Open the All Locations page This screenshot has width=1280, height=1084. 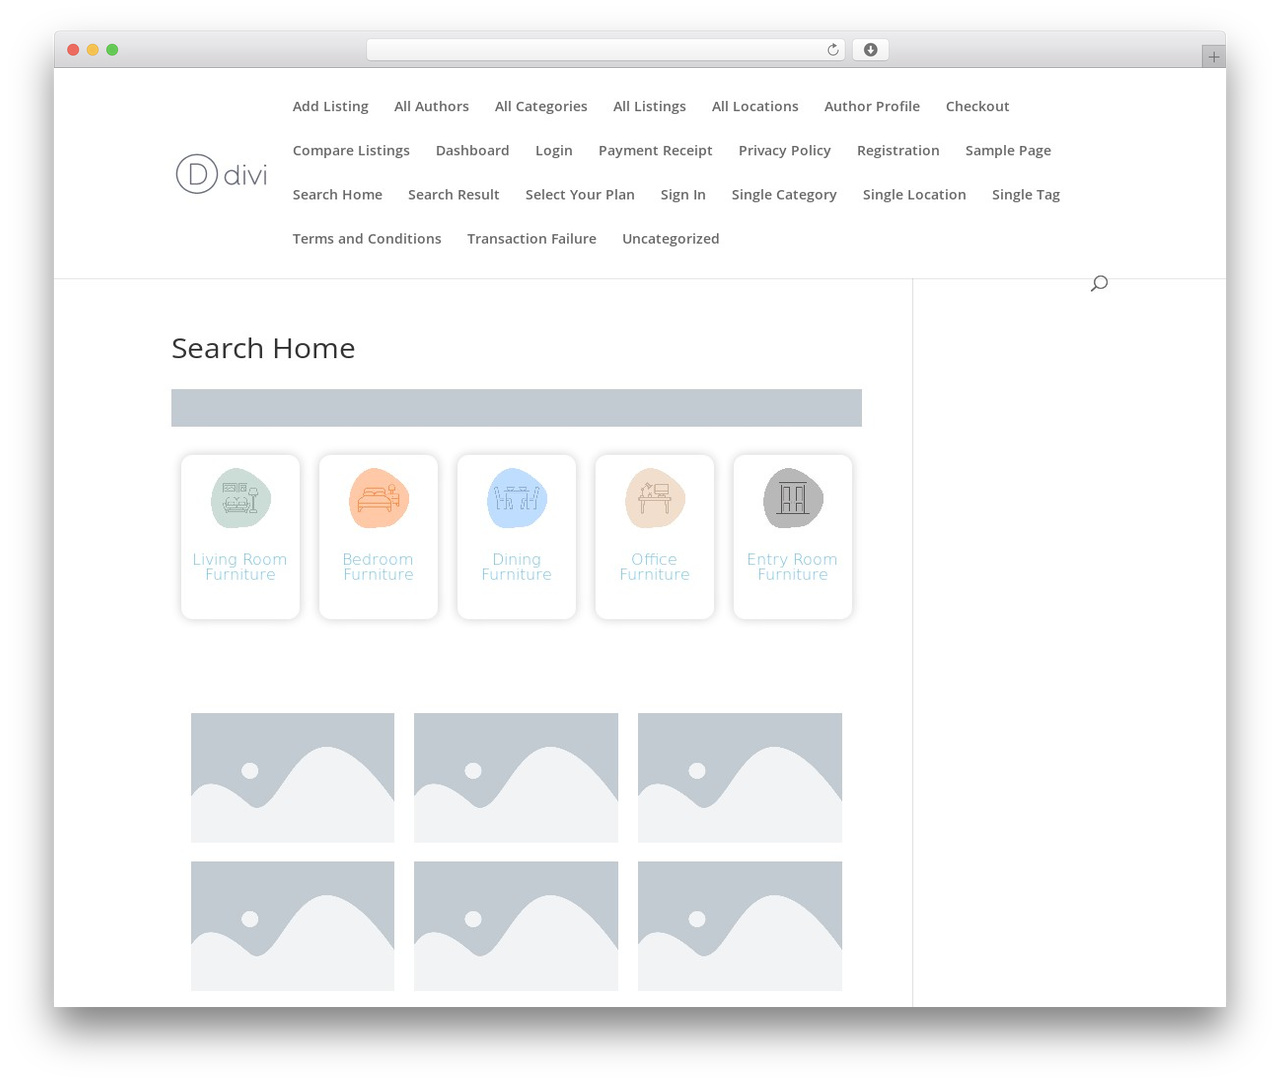[x=755, y=106]
